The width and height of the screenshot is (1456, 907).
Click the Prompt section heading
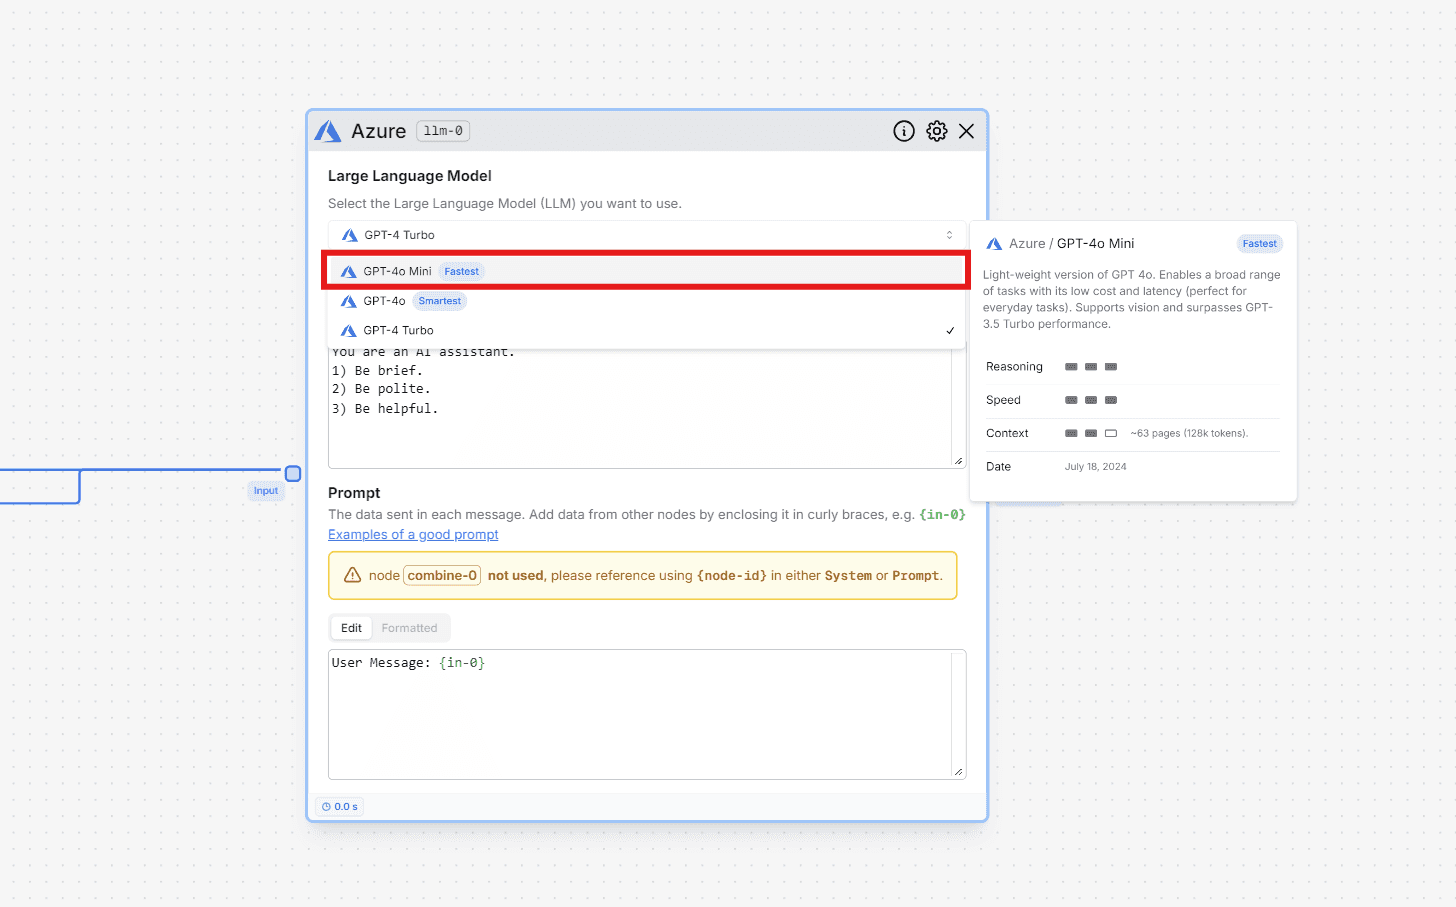click(x=354, y=493)
